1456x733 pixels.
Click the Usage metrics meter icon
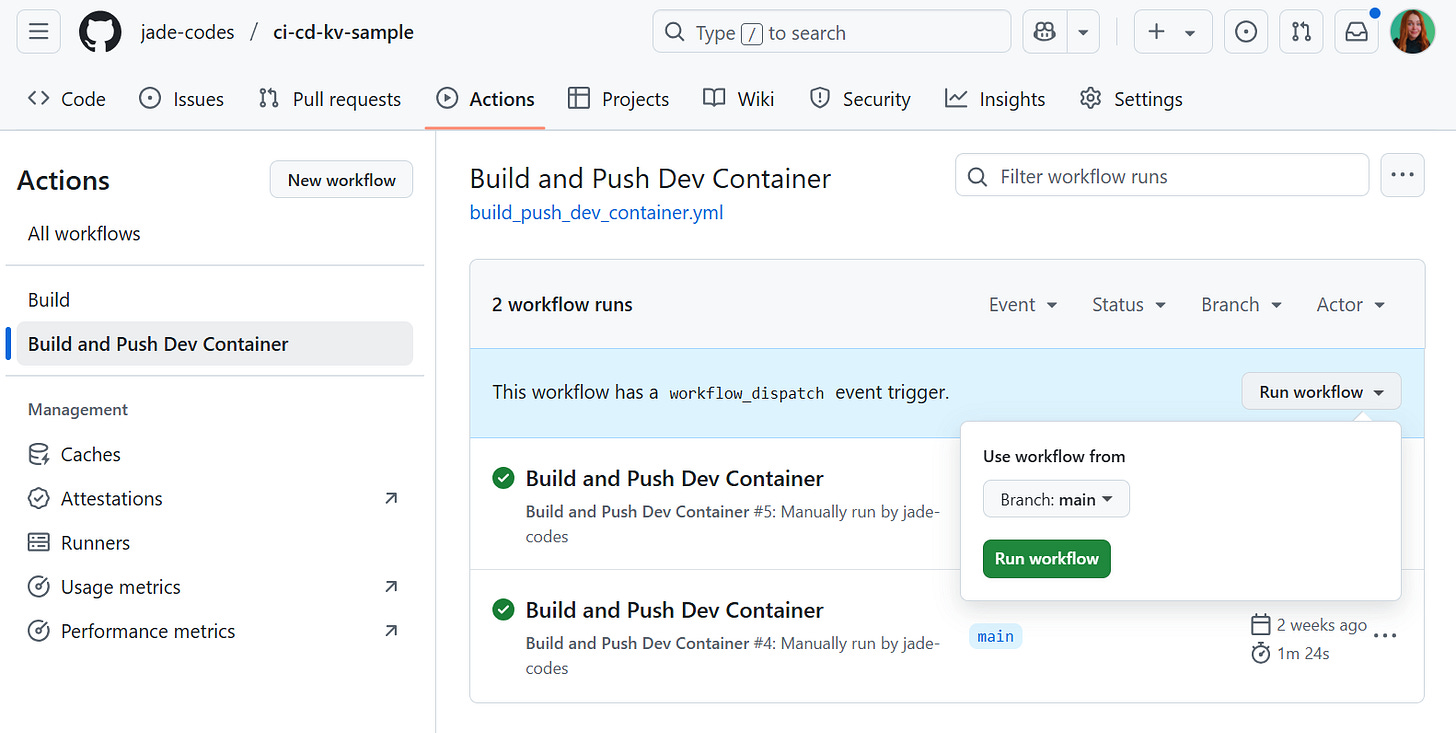pos(39,587)
